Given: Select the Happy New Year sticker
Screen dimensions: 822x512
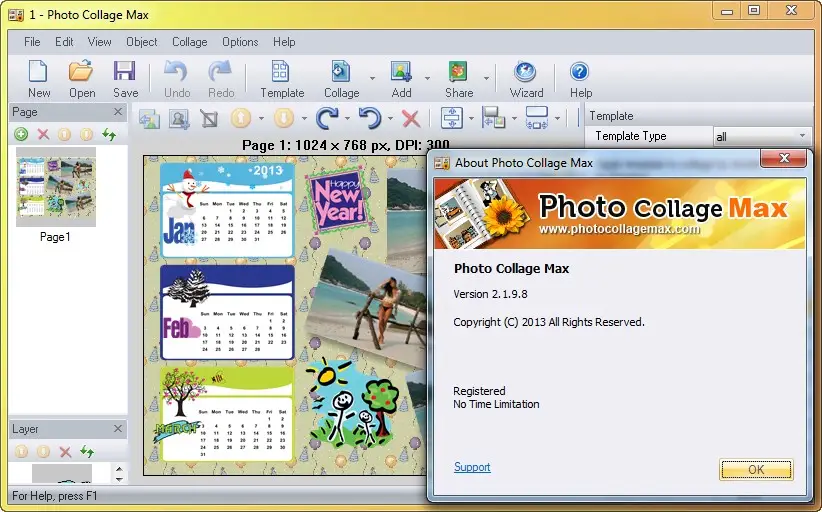Looking at the screenshot, I should tap(337, 200).
